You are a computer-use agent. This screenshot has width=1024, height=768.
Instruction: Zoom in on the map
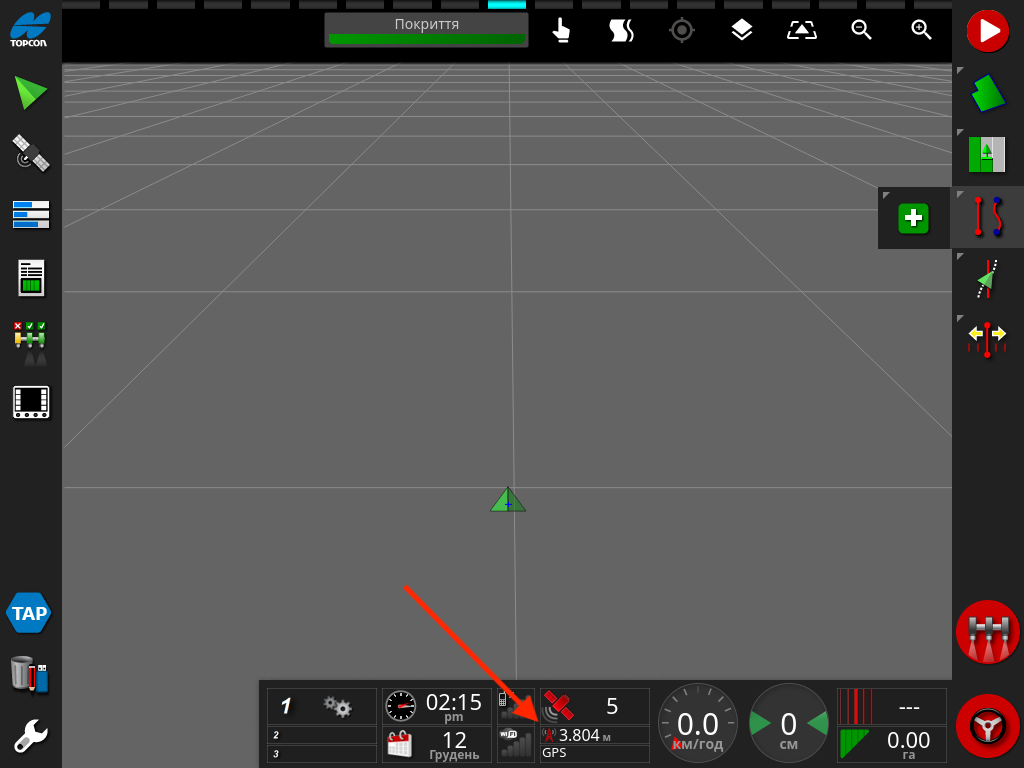pos(921,30)
